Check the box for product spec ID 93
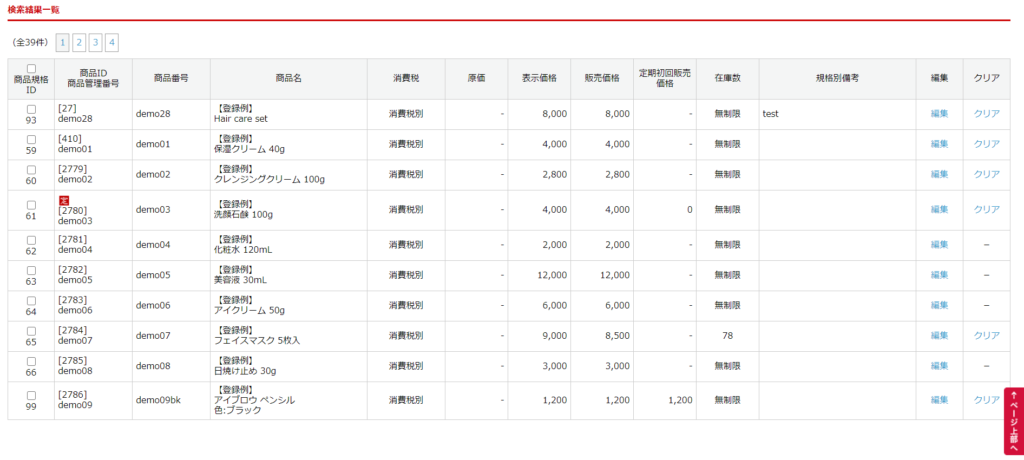This screenshot has height=460, width=1024. [31, 109]
